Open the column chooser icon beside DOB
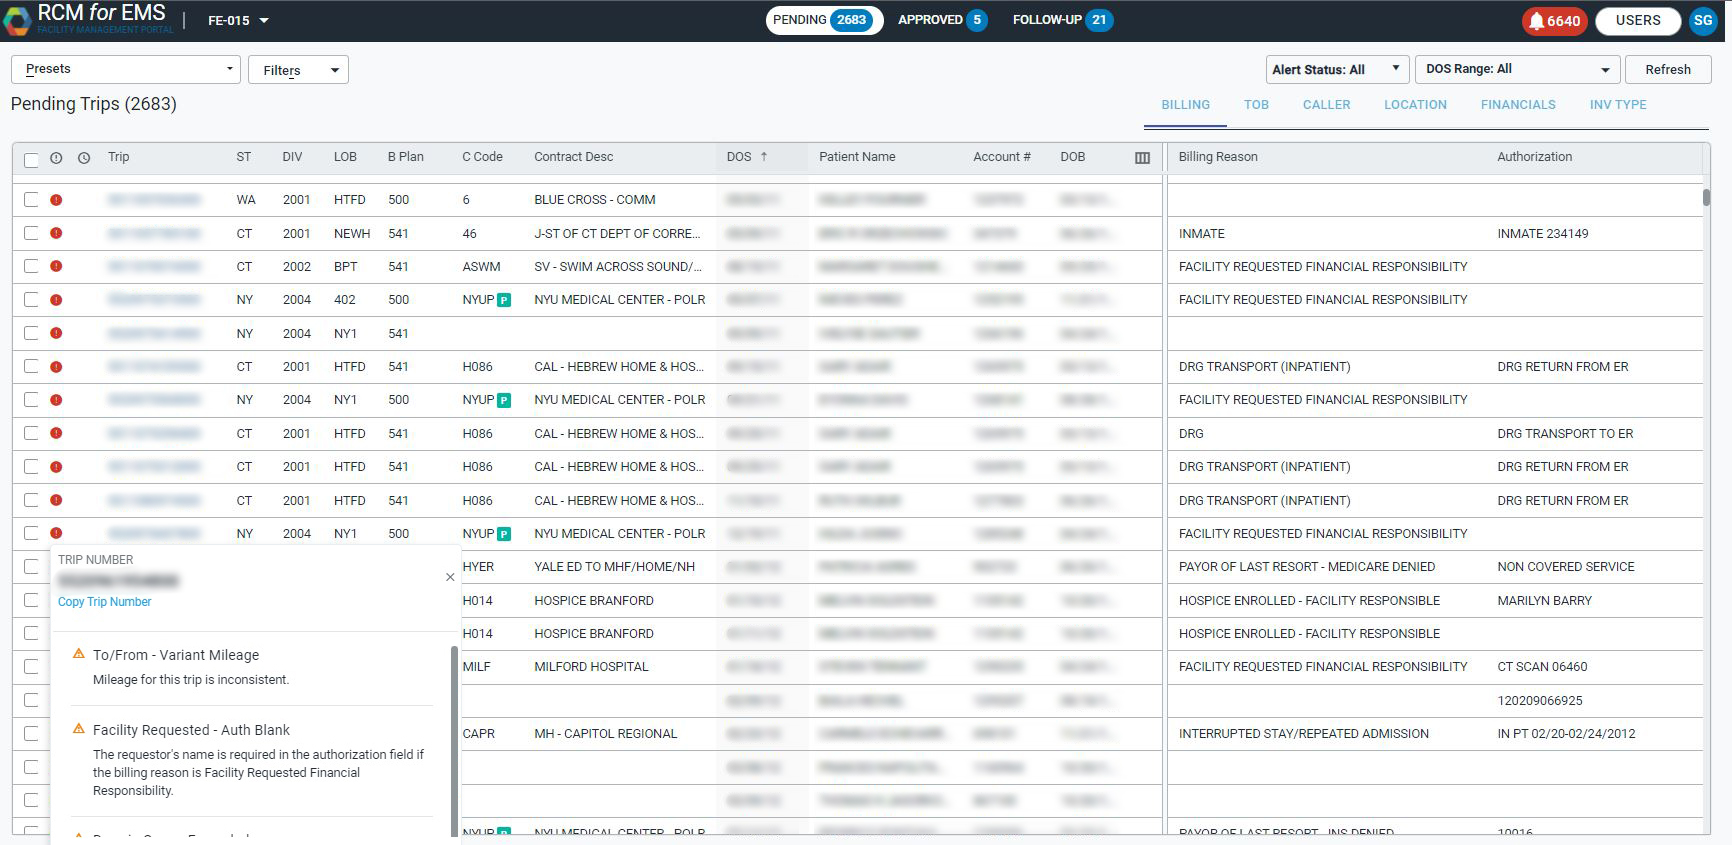The height and width of the screenshot is (845, 1732). point(1142,158)
